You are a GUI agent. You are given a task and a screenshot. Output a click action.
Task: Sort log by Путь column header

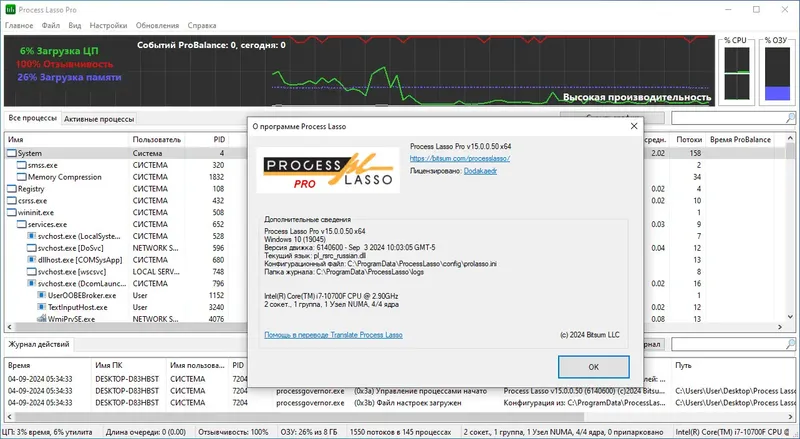[733, 365]
